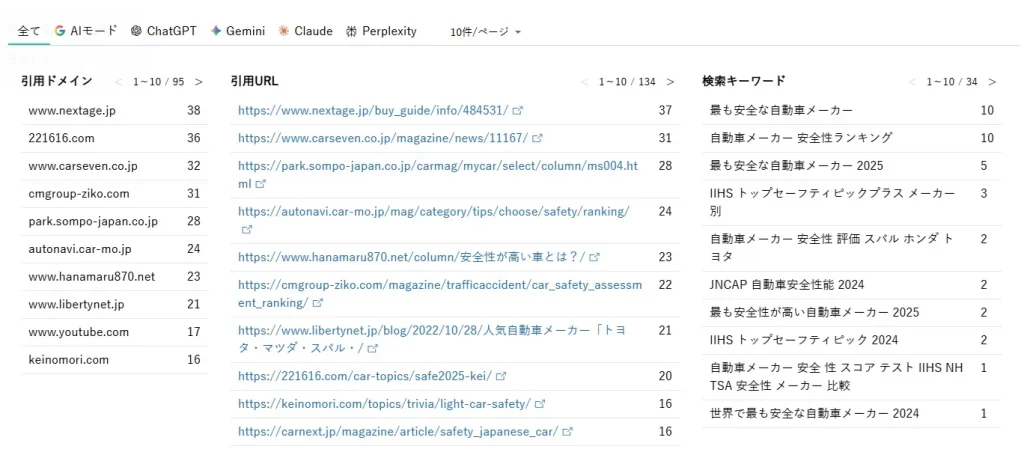This screenshot has width=1024, height=473.
Task: Click the 1~10 / 34 page indicator
Action: (x=952, y=82)
